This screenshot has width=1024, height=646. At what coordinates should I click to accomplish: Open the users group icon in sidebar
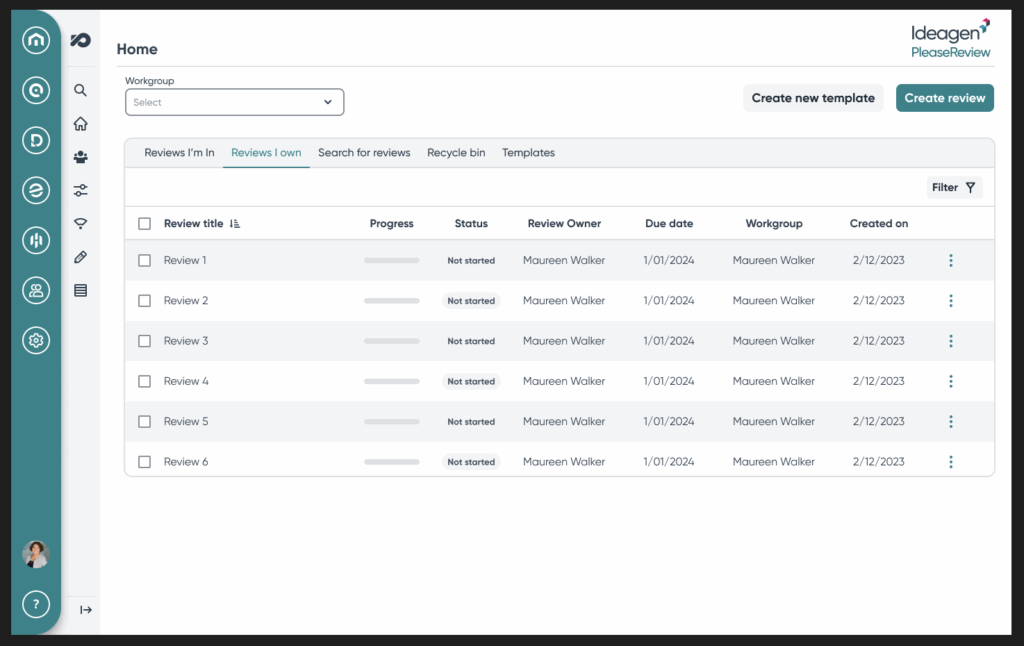tap(81, 157)
